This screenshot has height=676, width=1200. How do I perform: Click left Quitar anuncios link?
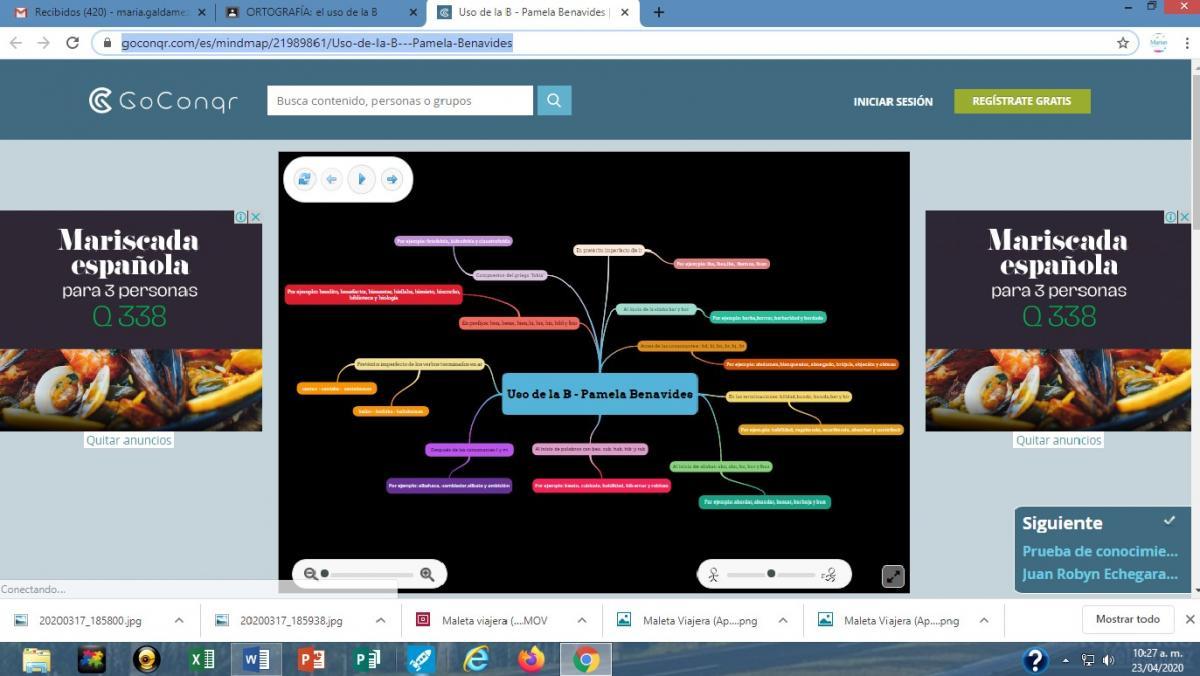(129, 440)
